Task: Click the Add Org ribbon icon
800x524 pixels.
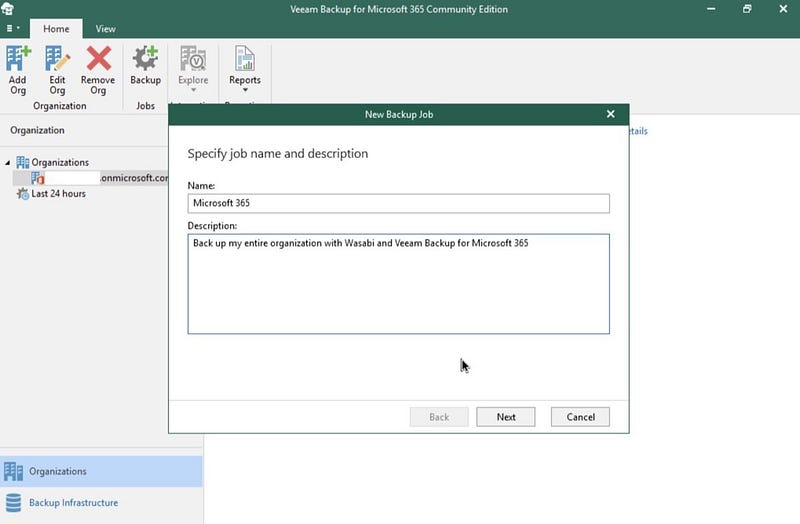Action: (18, 58)
